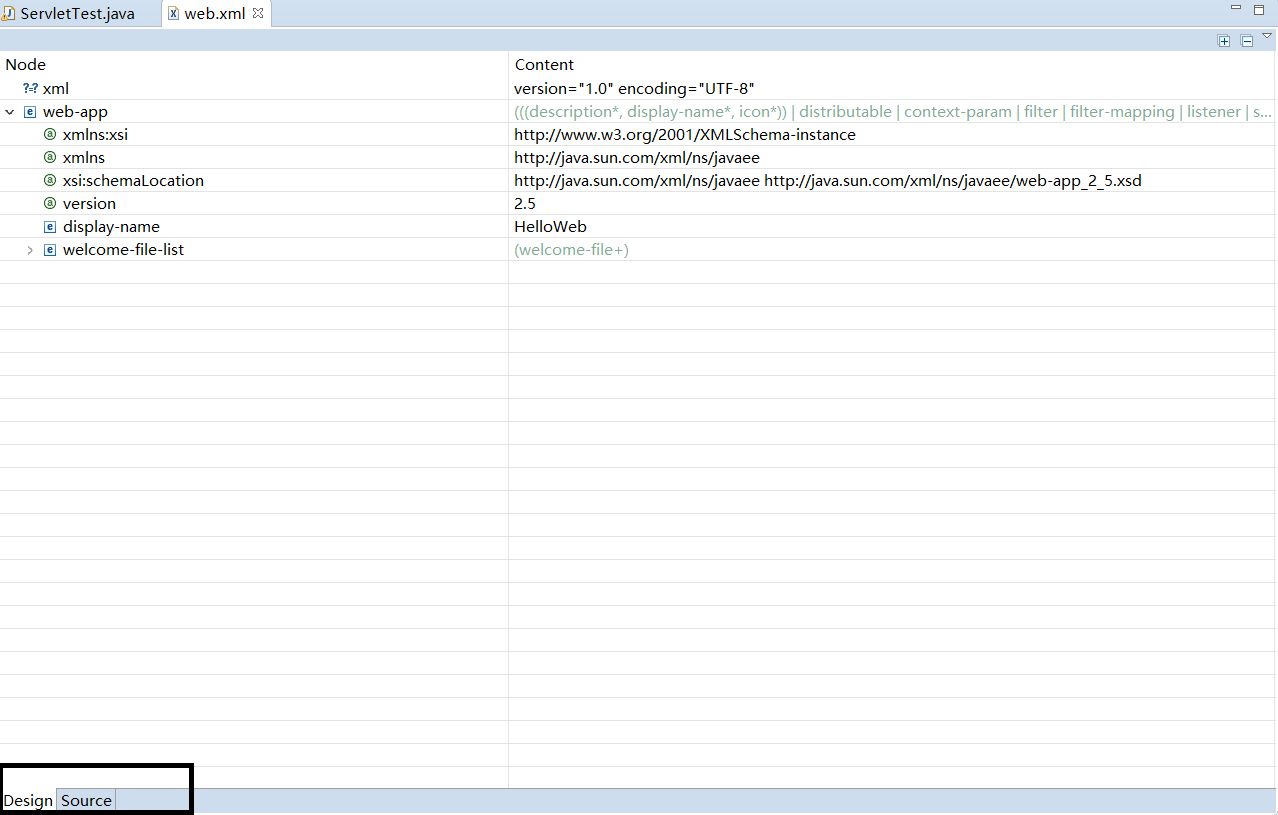Select the version value 2.5
Viewport: 1278px width, 815px height.
pos(524,203)
